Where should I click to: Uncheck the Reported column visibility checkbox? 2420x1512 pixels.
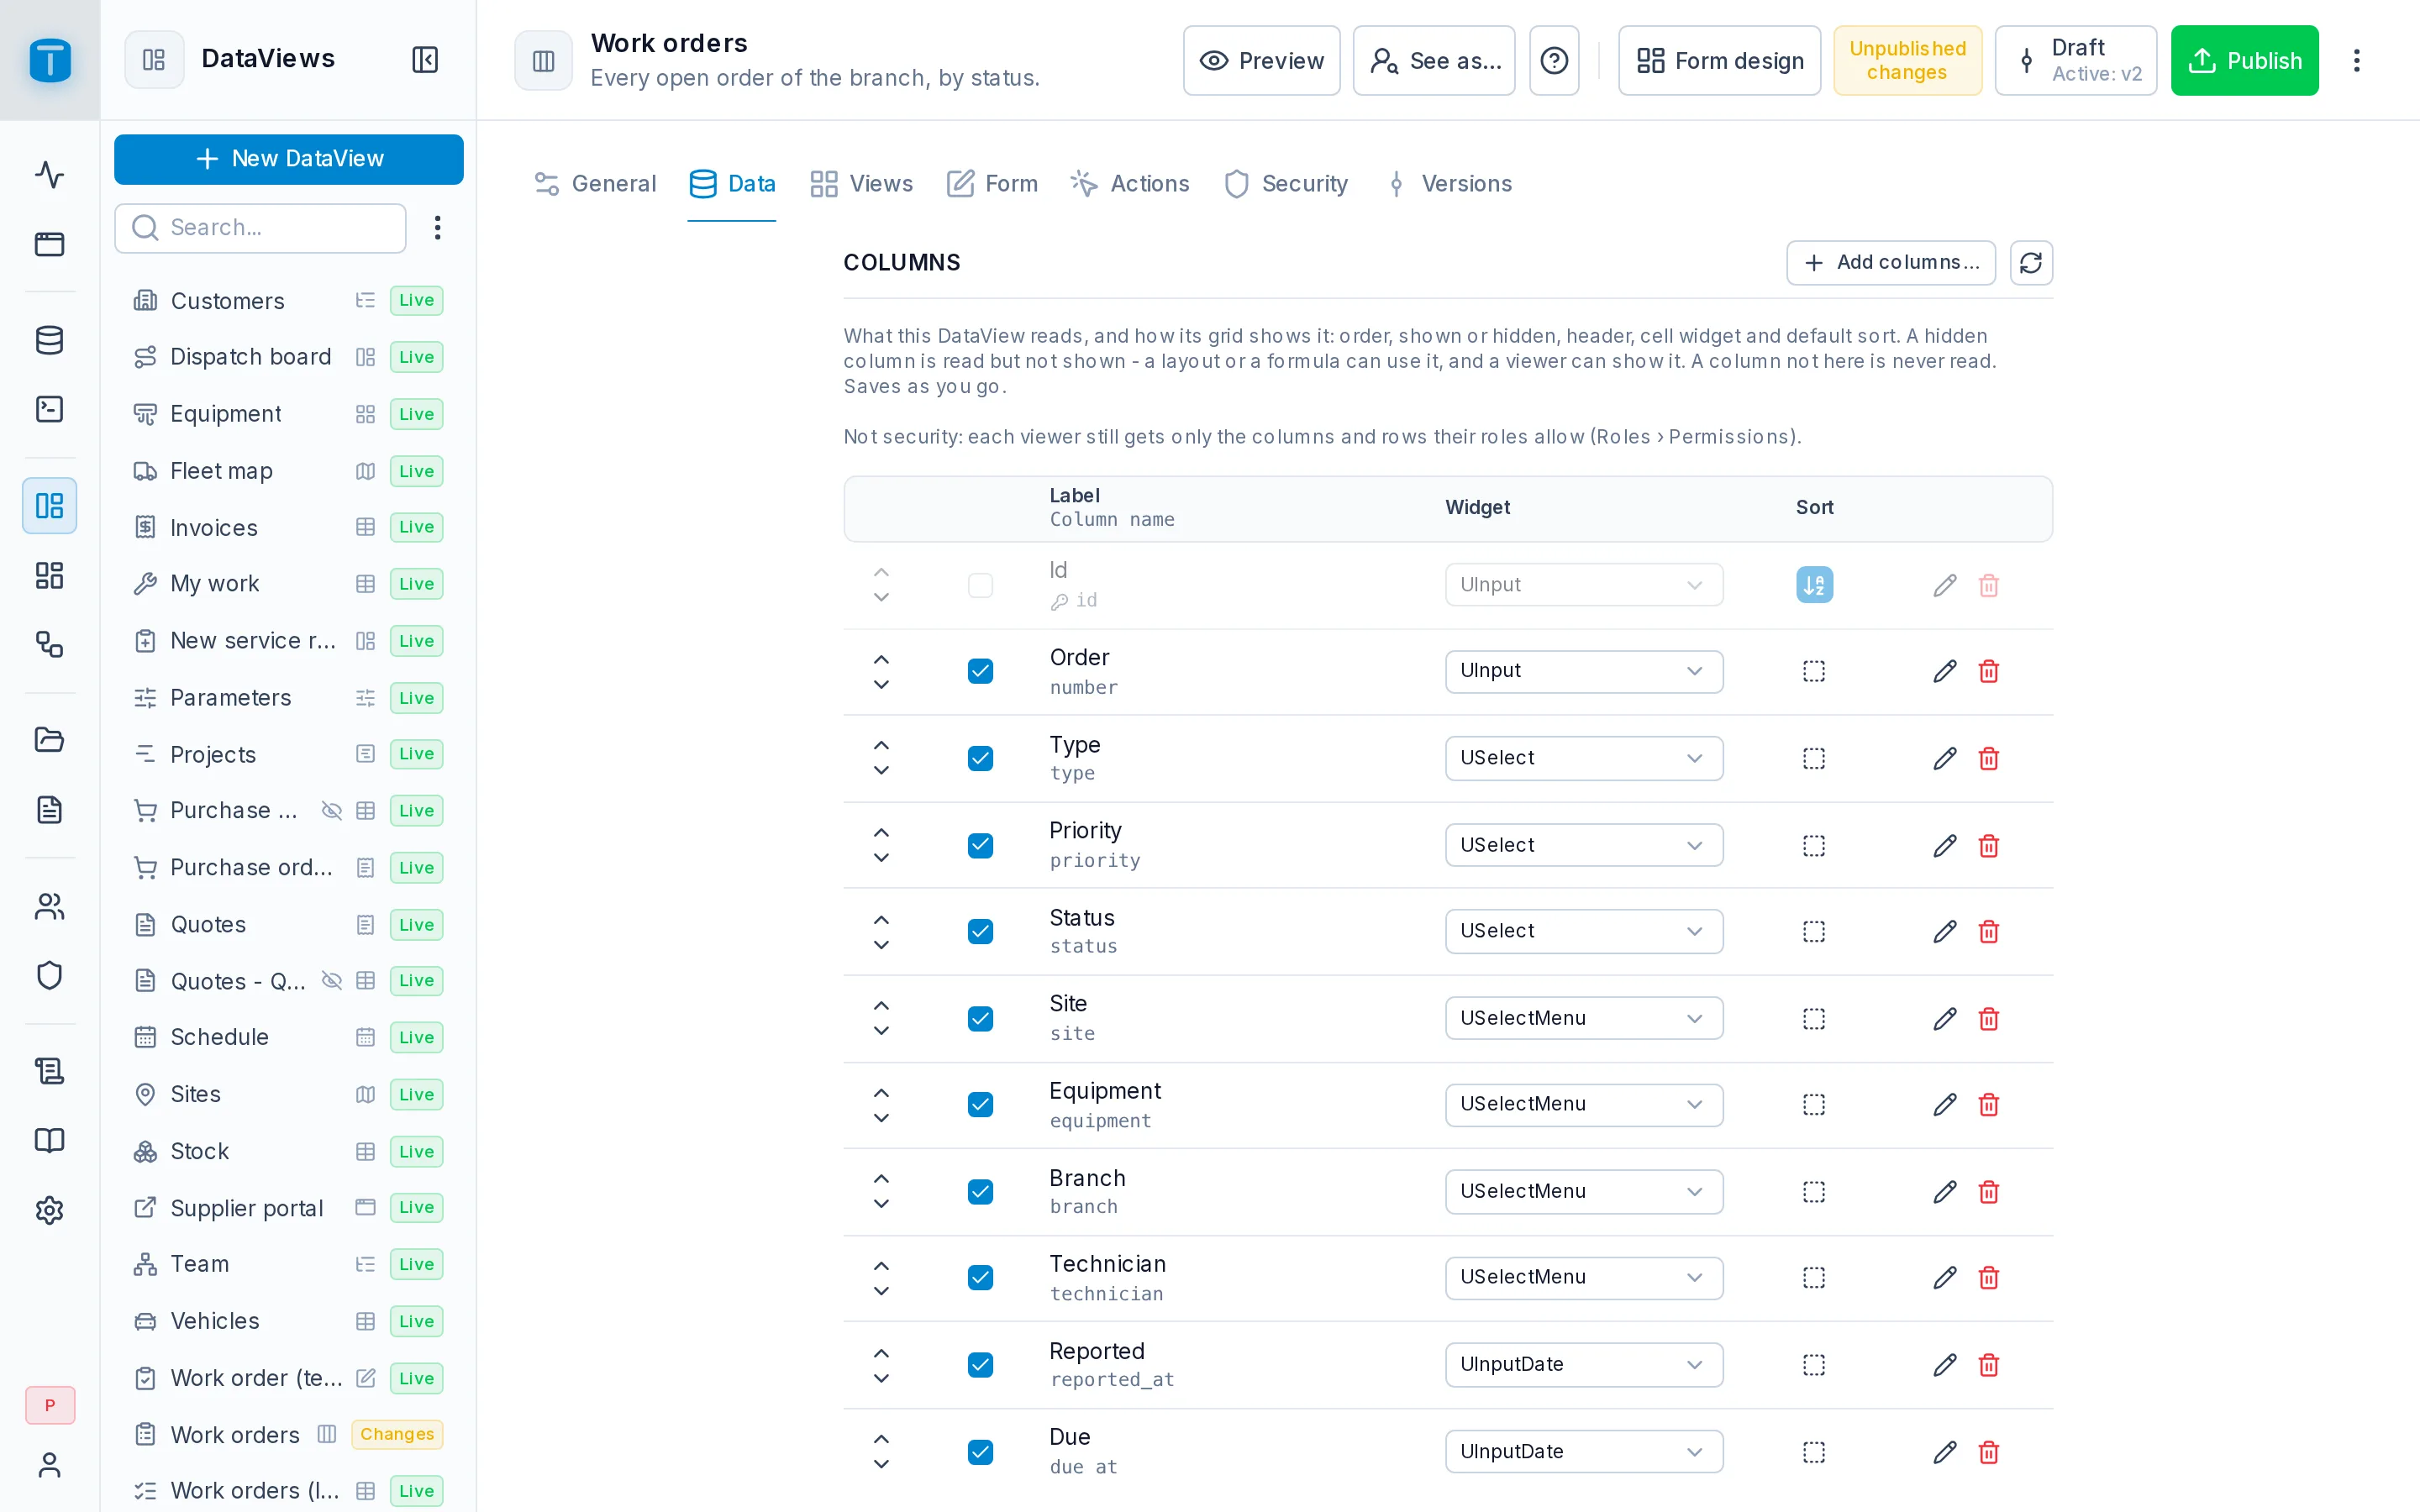tap(980, 1365)
